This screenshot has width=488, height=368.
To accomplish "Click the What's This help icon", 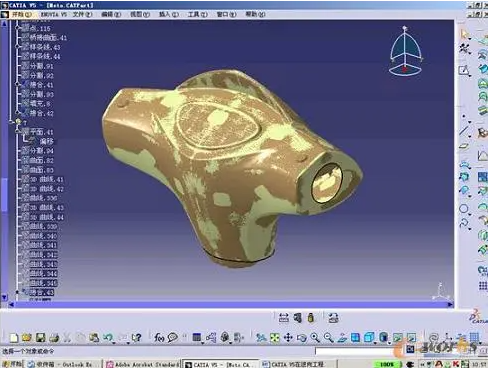I will tap(136, 338).
